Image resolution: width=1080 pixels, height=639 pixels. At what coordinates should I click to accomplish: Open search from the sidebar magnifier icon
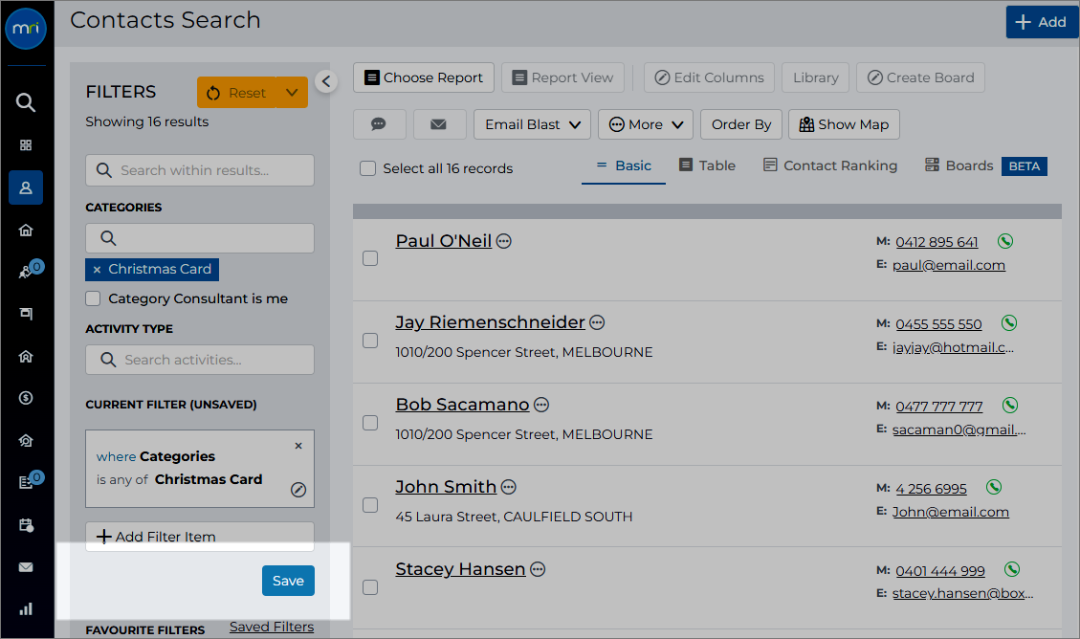pyautogui.click(x=25, y=103)
